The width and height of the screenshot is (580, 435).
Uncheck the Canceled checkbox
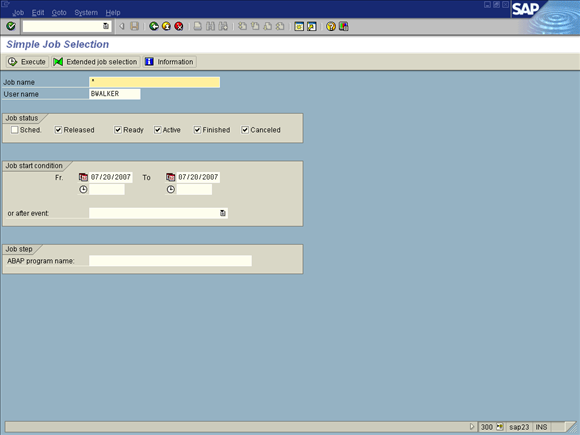tap(245, 130)
